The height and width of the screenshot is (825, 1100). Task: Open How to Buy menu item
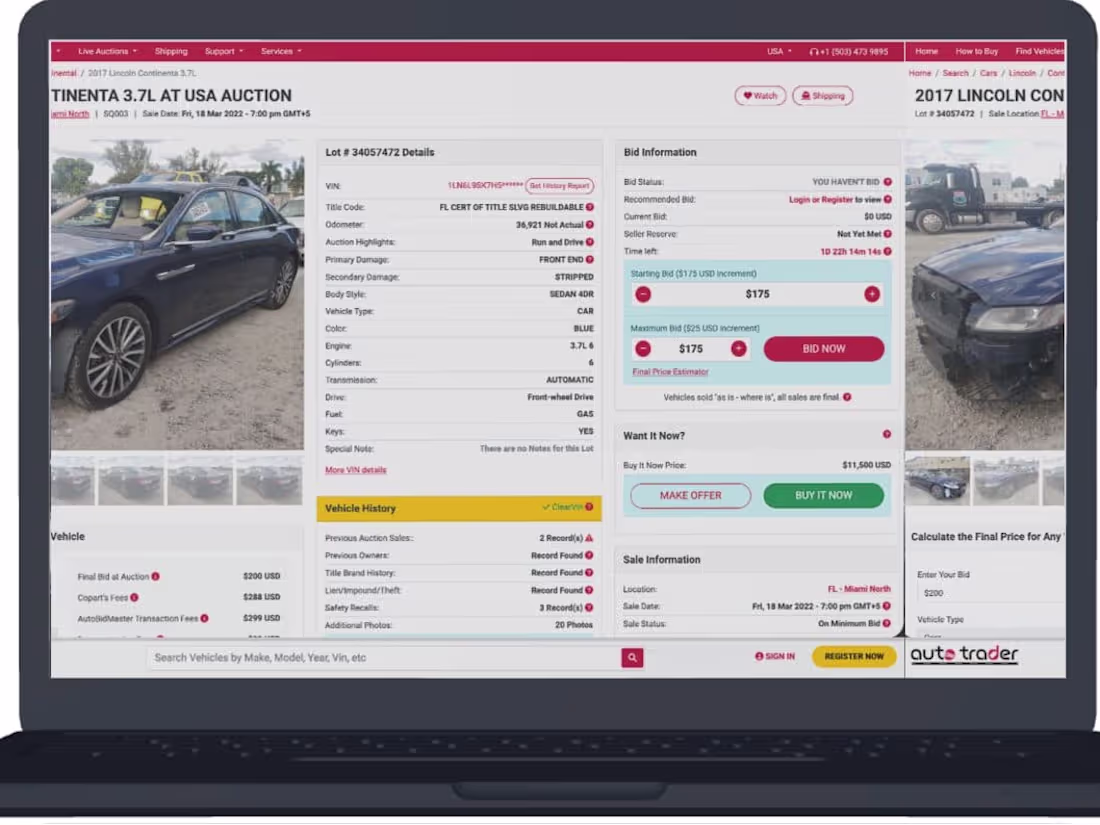click(977, 51)
